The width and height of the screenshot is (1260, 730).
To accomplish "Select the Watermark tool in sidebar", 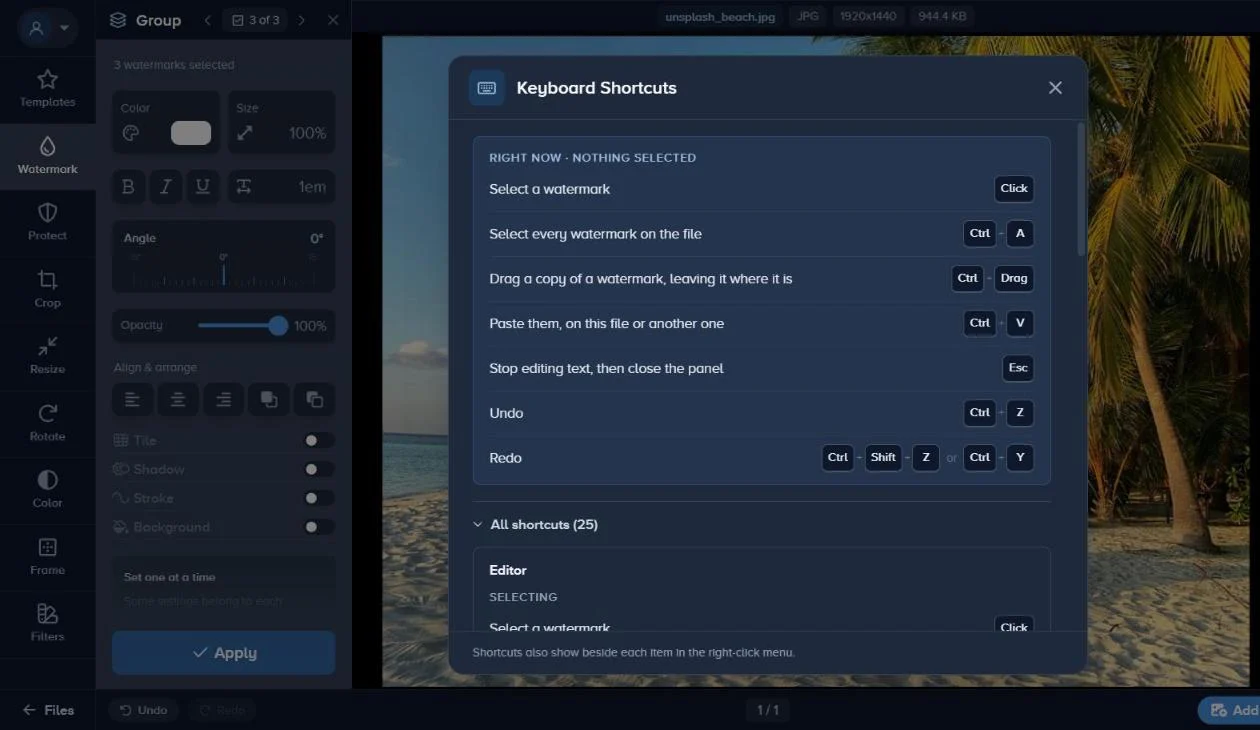I will (x=47, y=156).
